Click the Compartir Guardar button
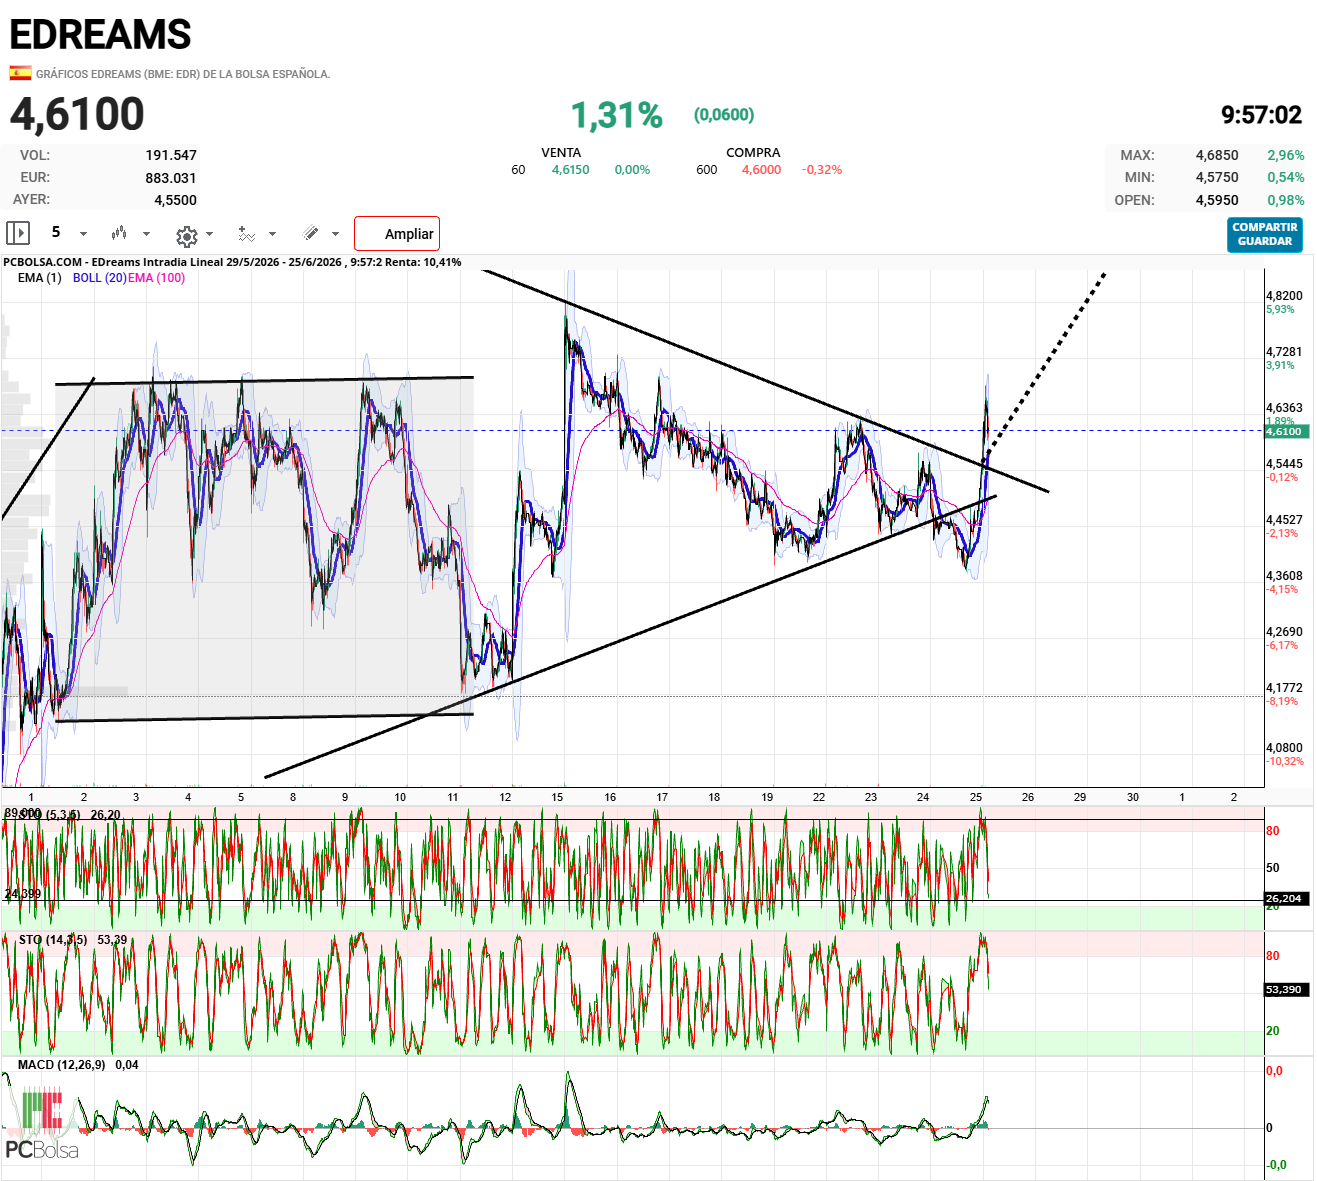The image size is (1317, 1181). pyautogui.click(x=1265, y=235)
